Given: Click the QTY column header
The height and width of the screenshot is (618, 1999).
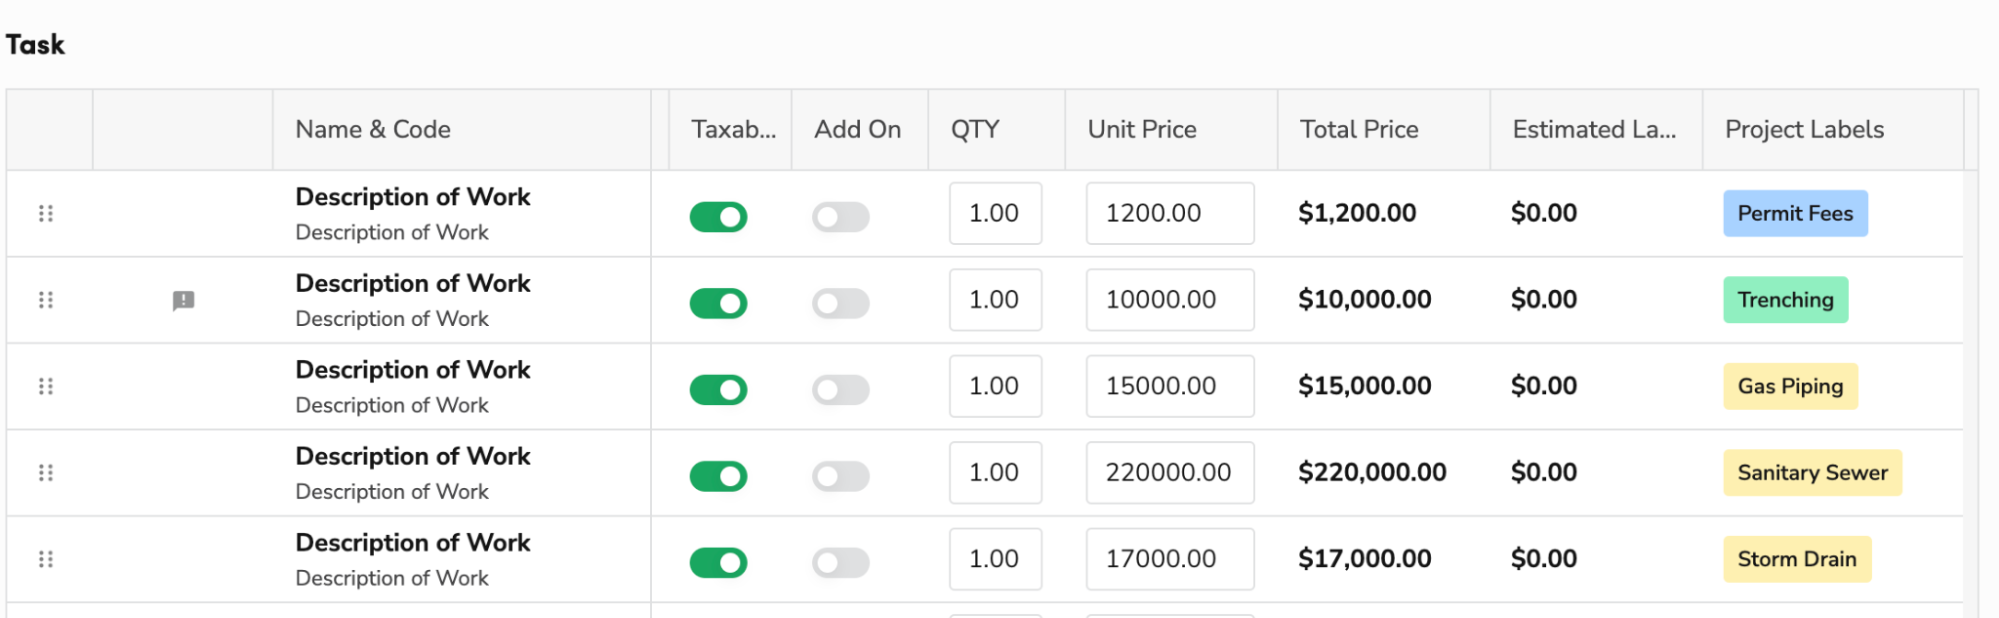Looking at the screenshot, I should pyautogui.click(x=997, y=130).
